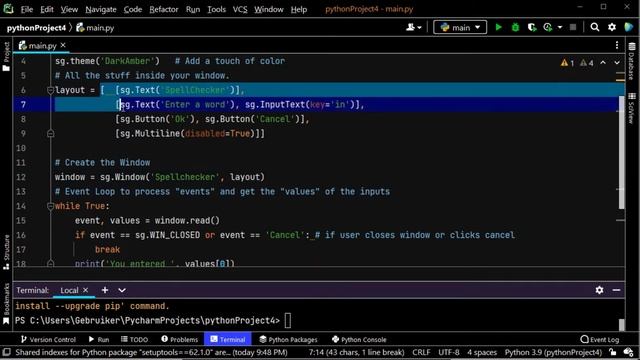Viewport: 640px width, 360px height.
Task: Open the Edit menu
Action: click(47, 9)
